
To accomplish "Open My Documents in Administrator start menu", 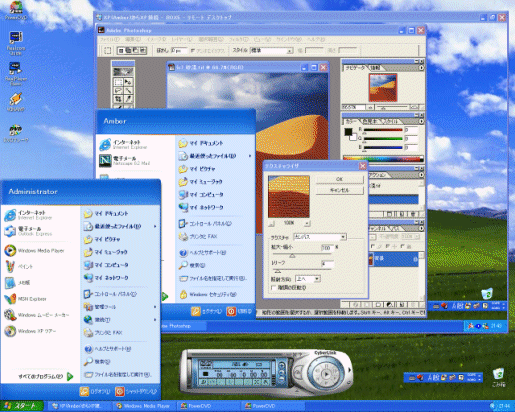I will 106,214.
